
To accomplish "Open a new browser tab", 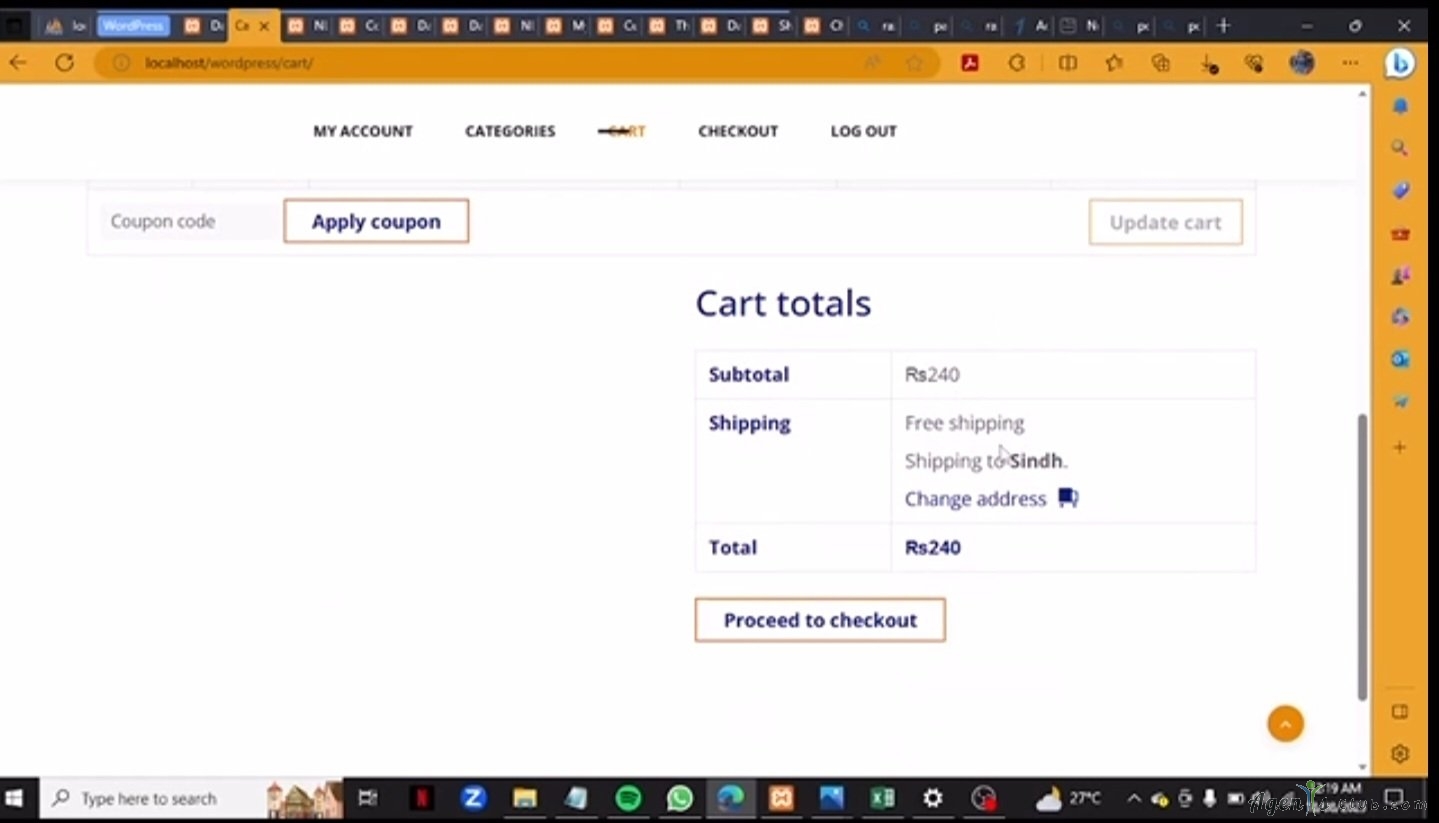I will click(x=1223, y=26).
